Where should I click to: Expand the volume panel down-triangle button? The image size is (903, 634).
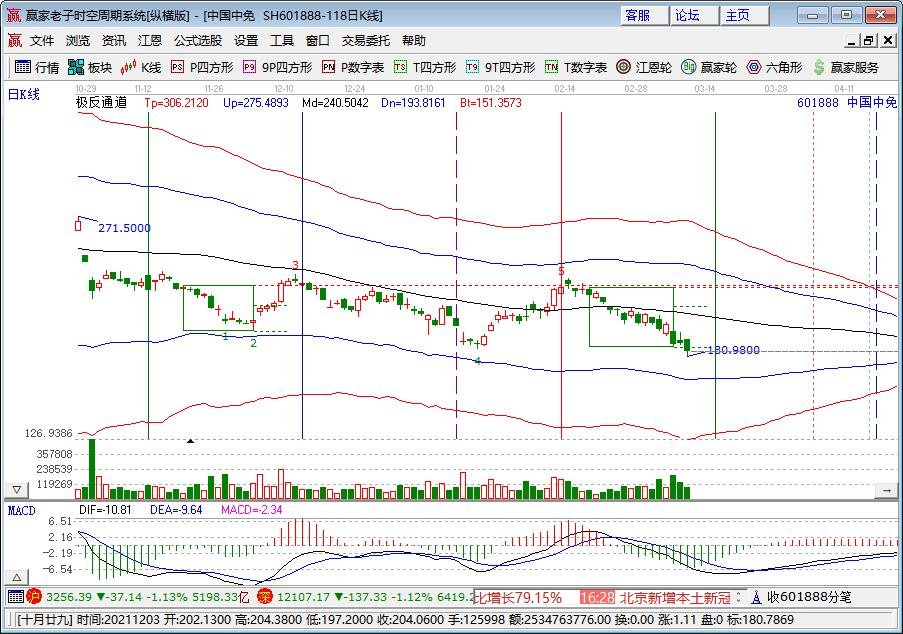[17, 490]
